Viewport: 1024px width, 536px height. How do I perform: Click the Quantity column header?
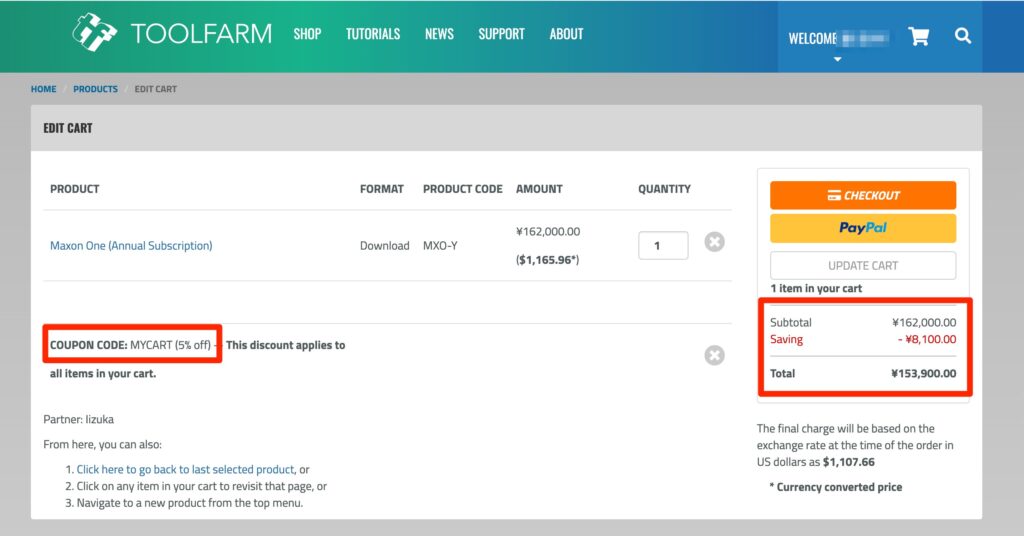(664, 189)
